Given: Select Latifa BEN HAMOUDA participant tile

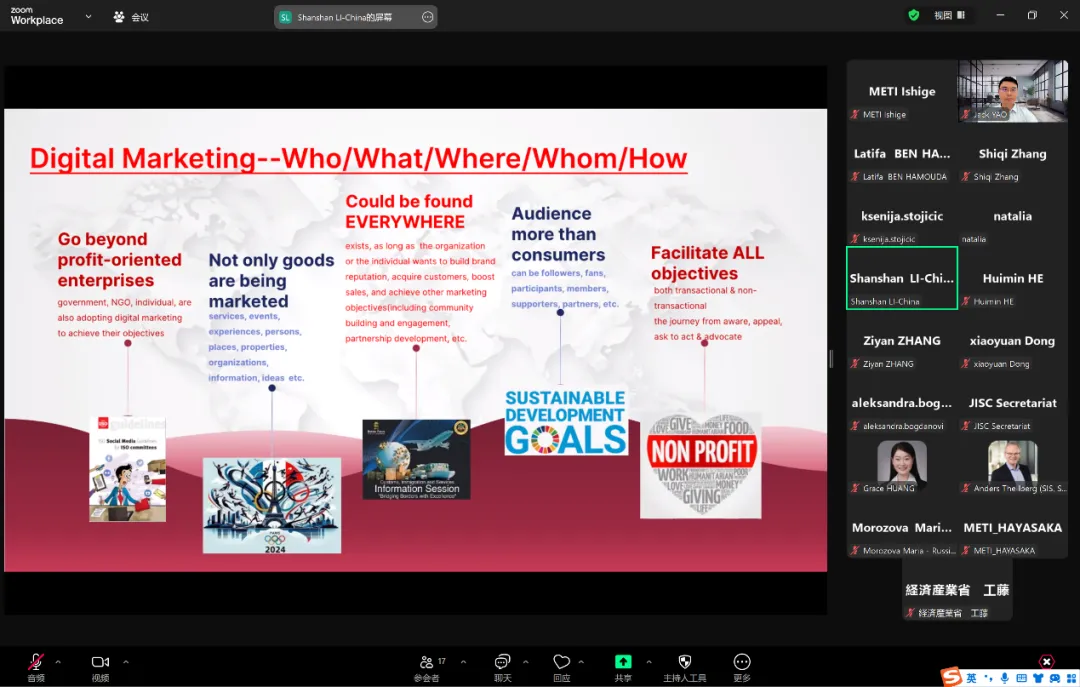Looking at the screenshot, I should pyautogui.click(x=902, y=154).
